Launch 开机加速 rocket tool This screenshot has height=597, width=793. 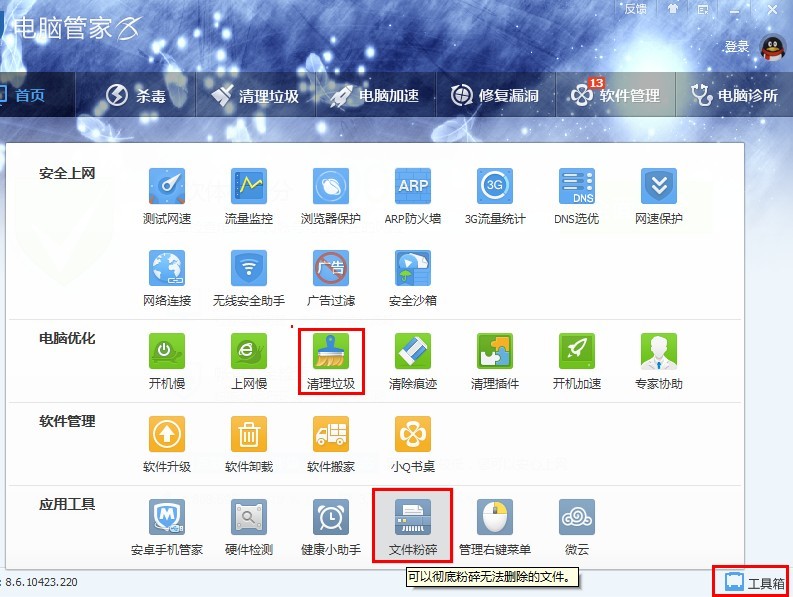coord(577,361)
